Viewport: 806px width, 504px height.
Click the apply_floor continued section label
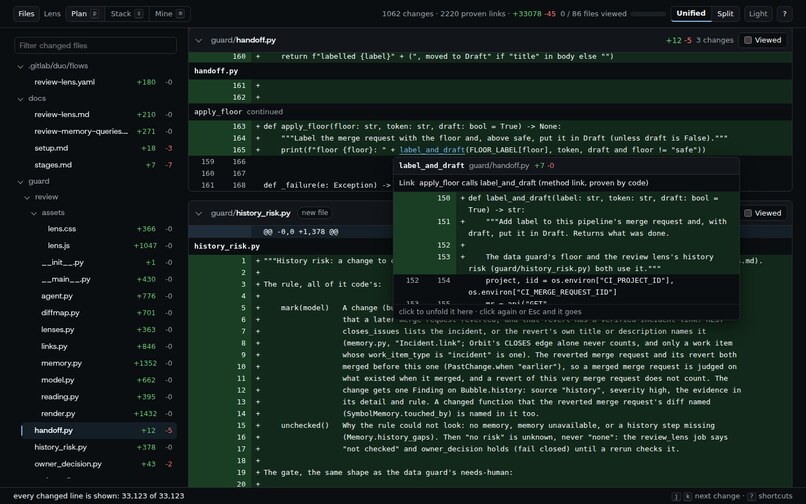tap(239, 112)
